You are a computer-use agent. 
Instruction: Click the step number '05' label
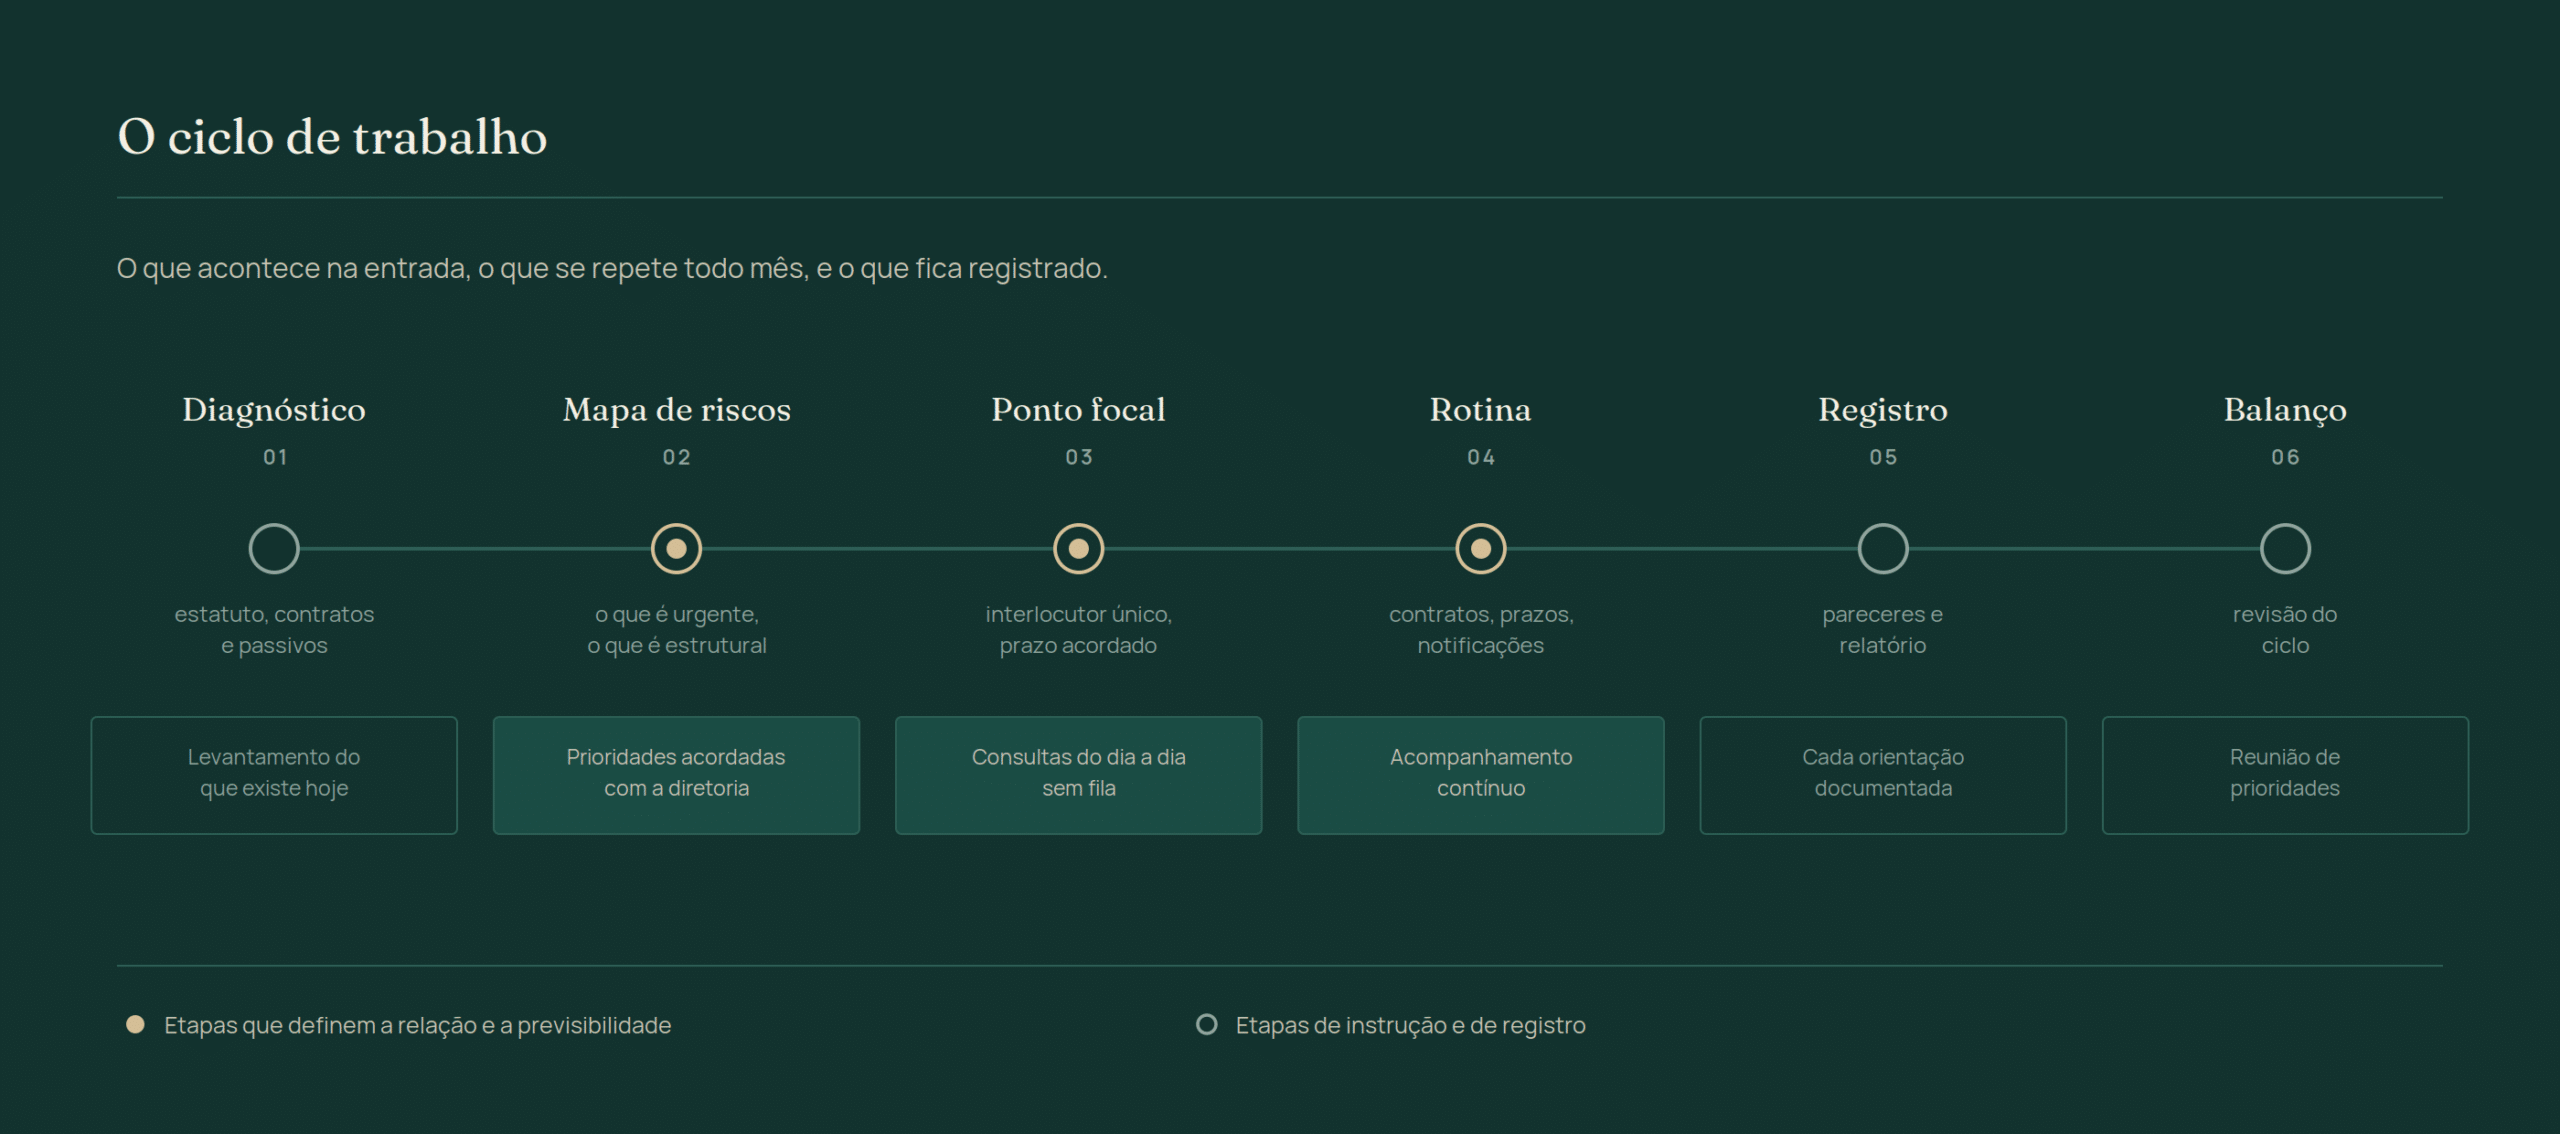(1882, 457)
